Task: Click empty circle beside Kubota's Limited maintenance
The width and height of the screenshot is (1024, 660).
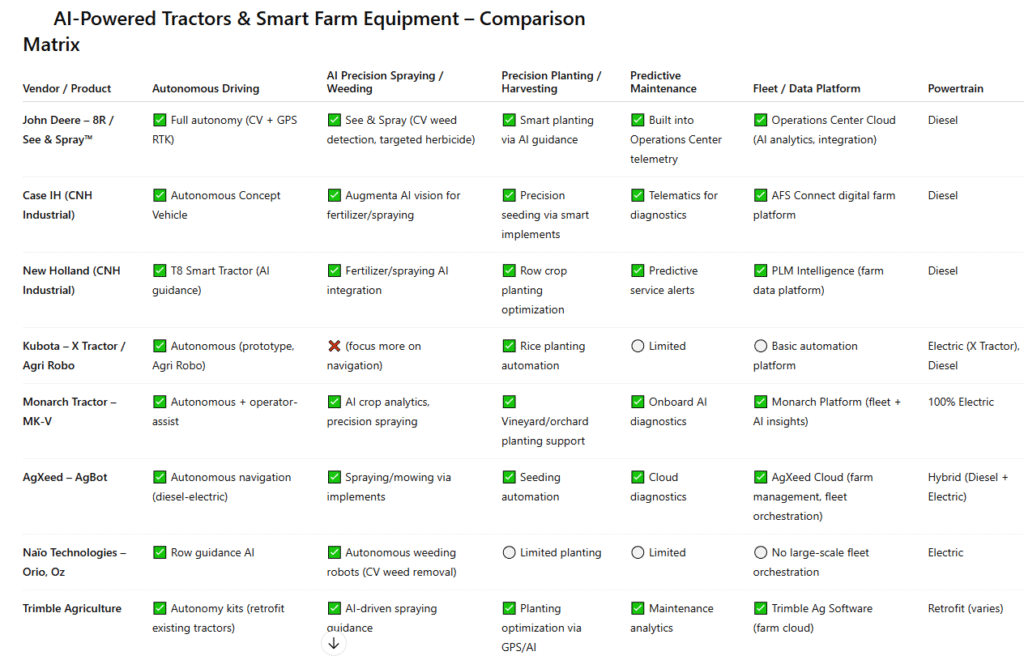Action: click(x=637, y=346)
